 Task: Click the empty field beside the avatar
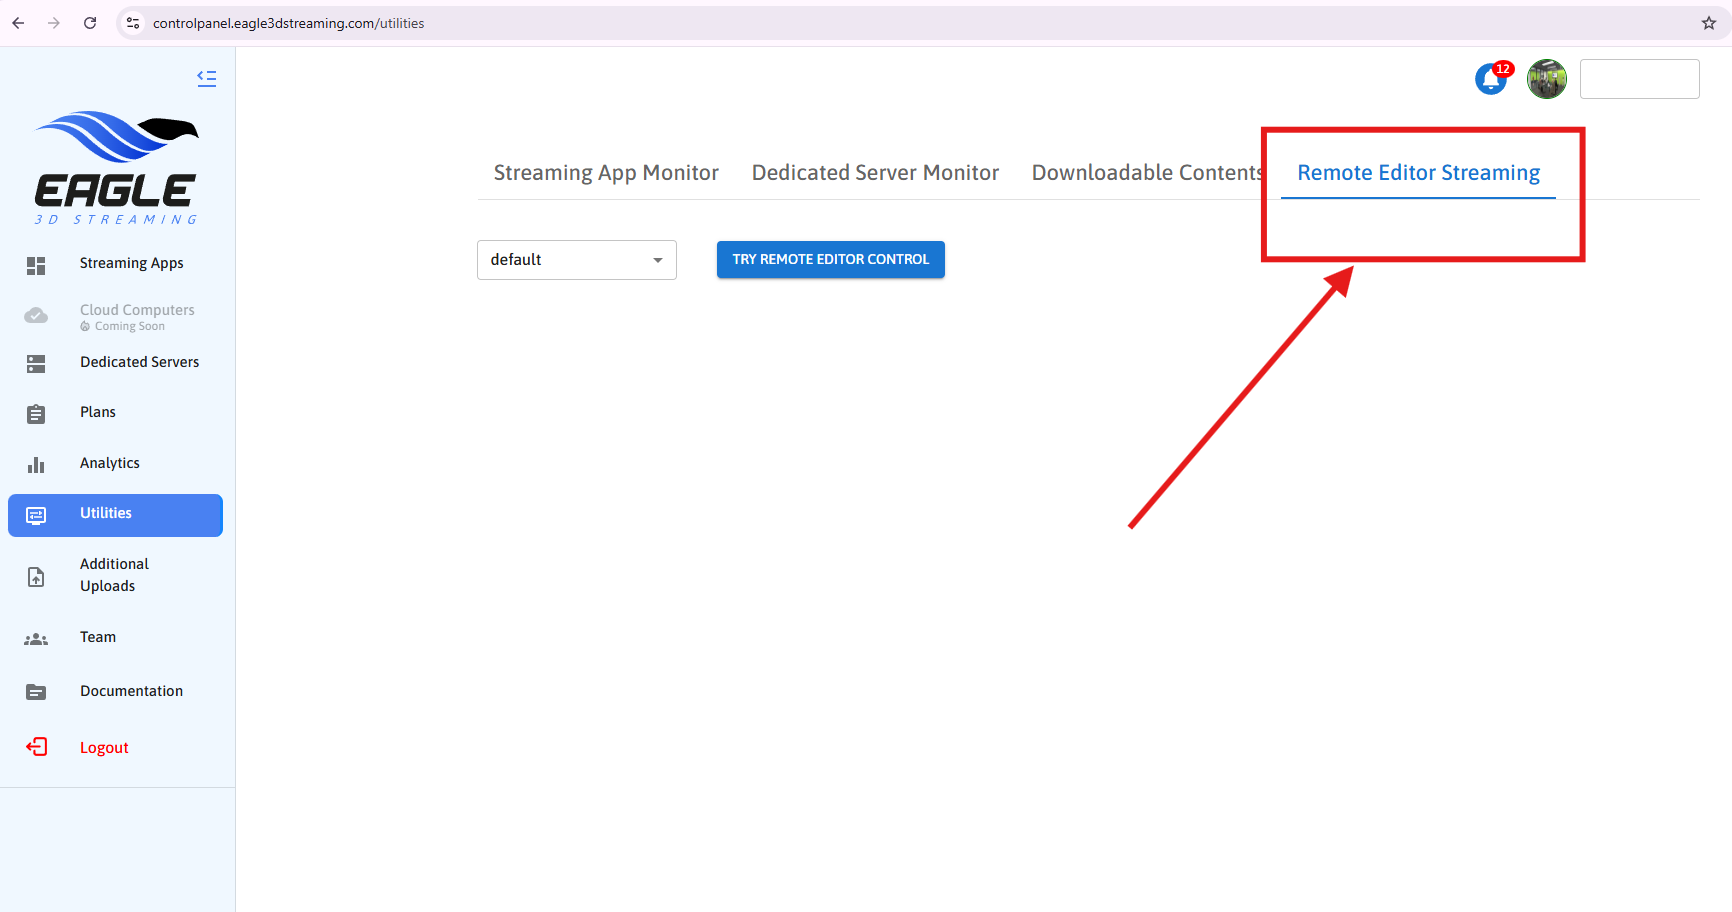[1639, 79]
